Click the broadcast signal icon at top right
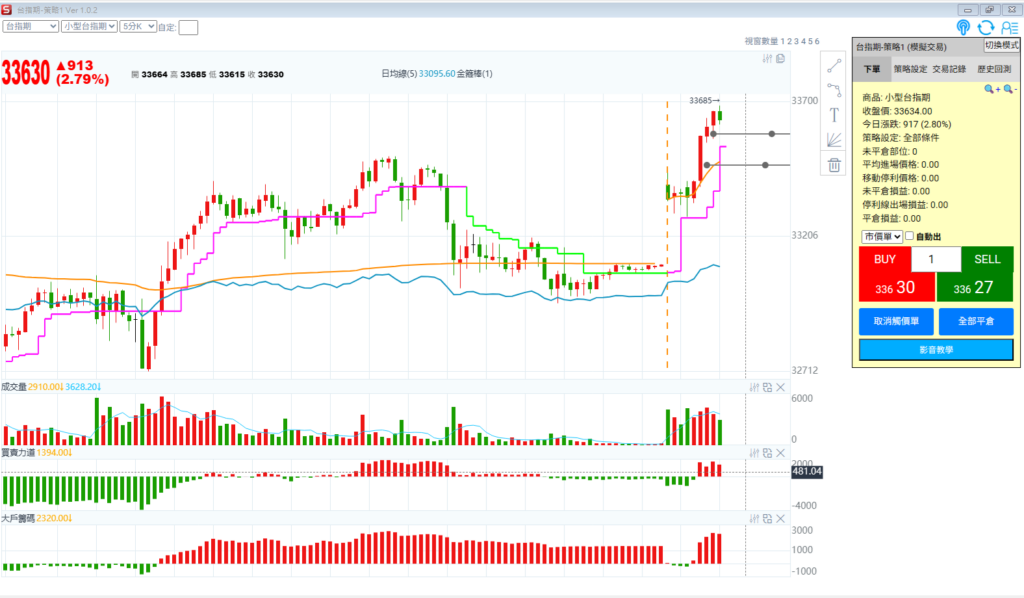Screen dimensions: 1024x598 click(x=963, y=28)
